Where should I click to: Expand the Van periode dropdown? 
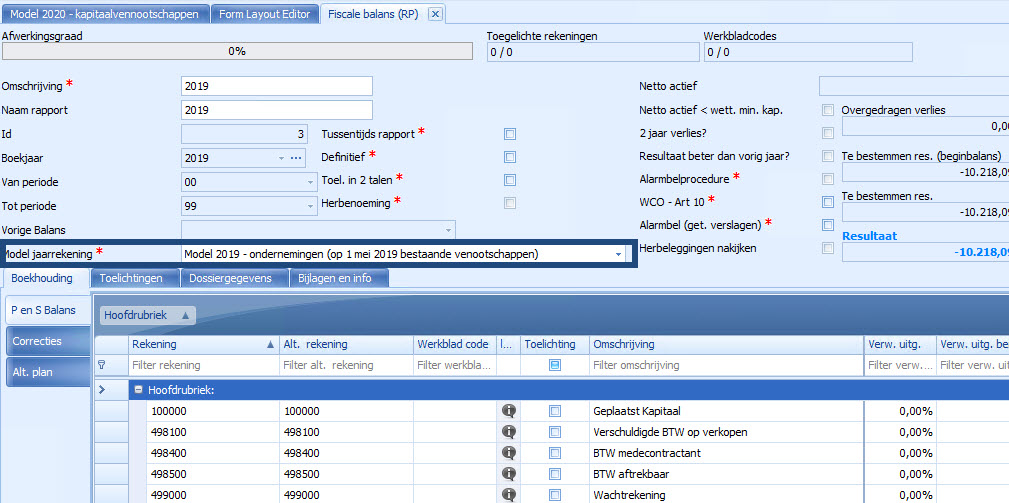point(308,182)
